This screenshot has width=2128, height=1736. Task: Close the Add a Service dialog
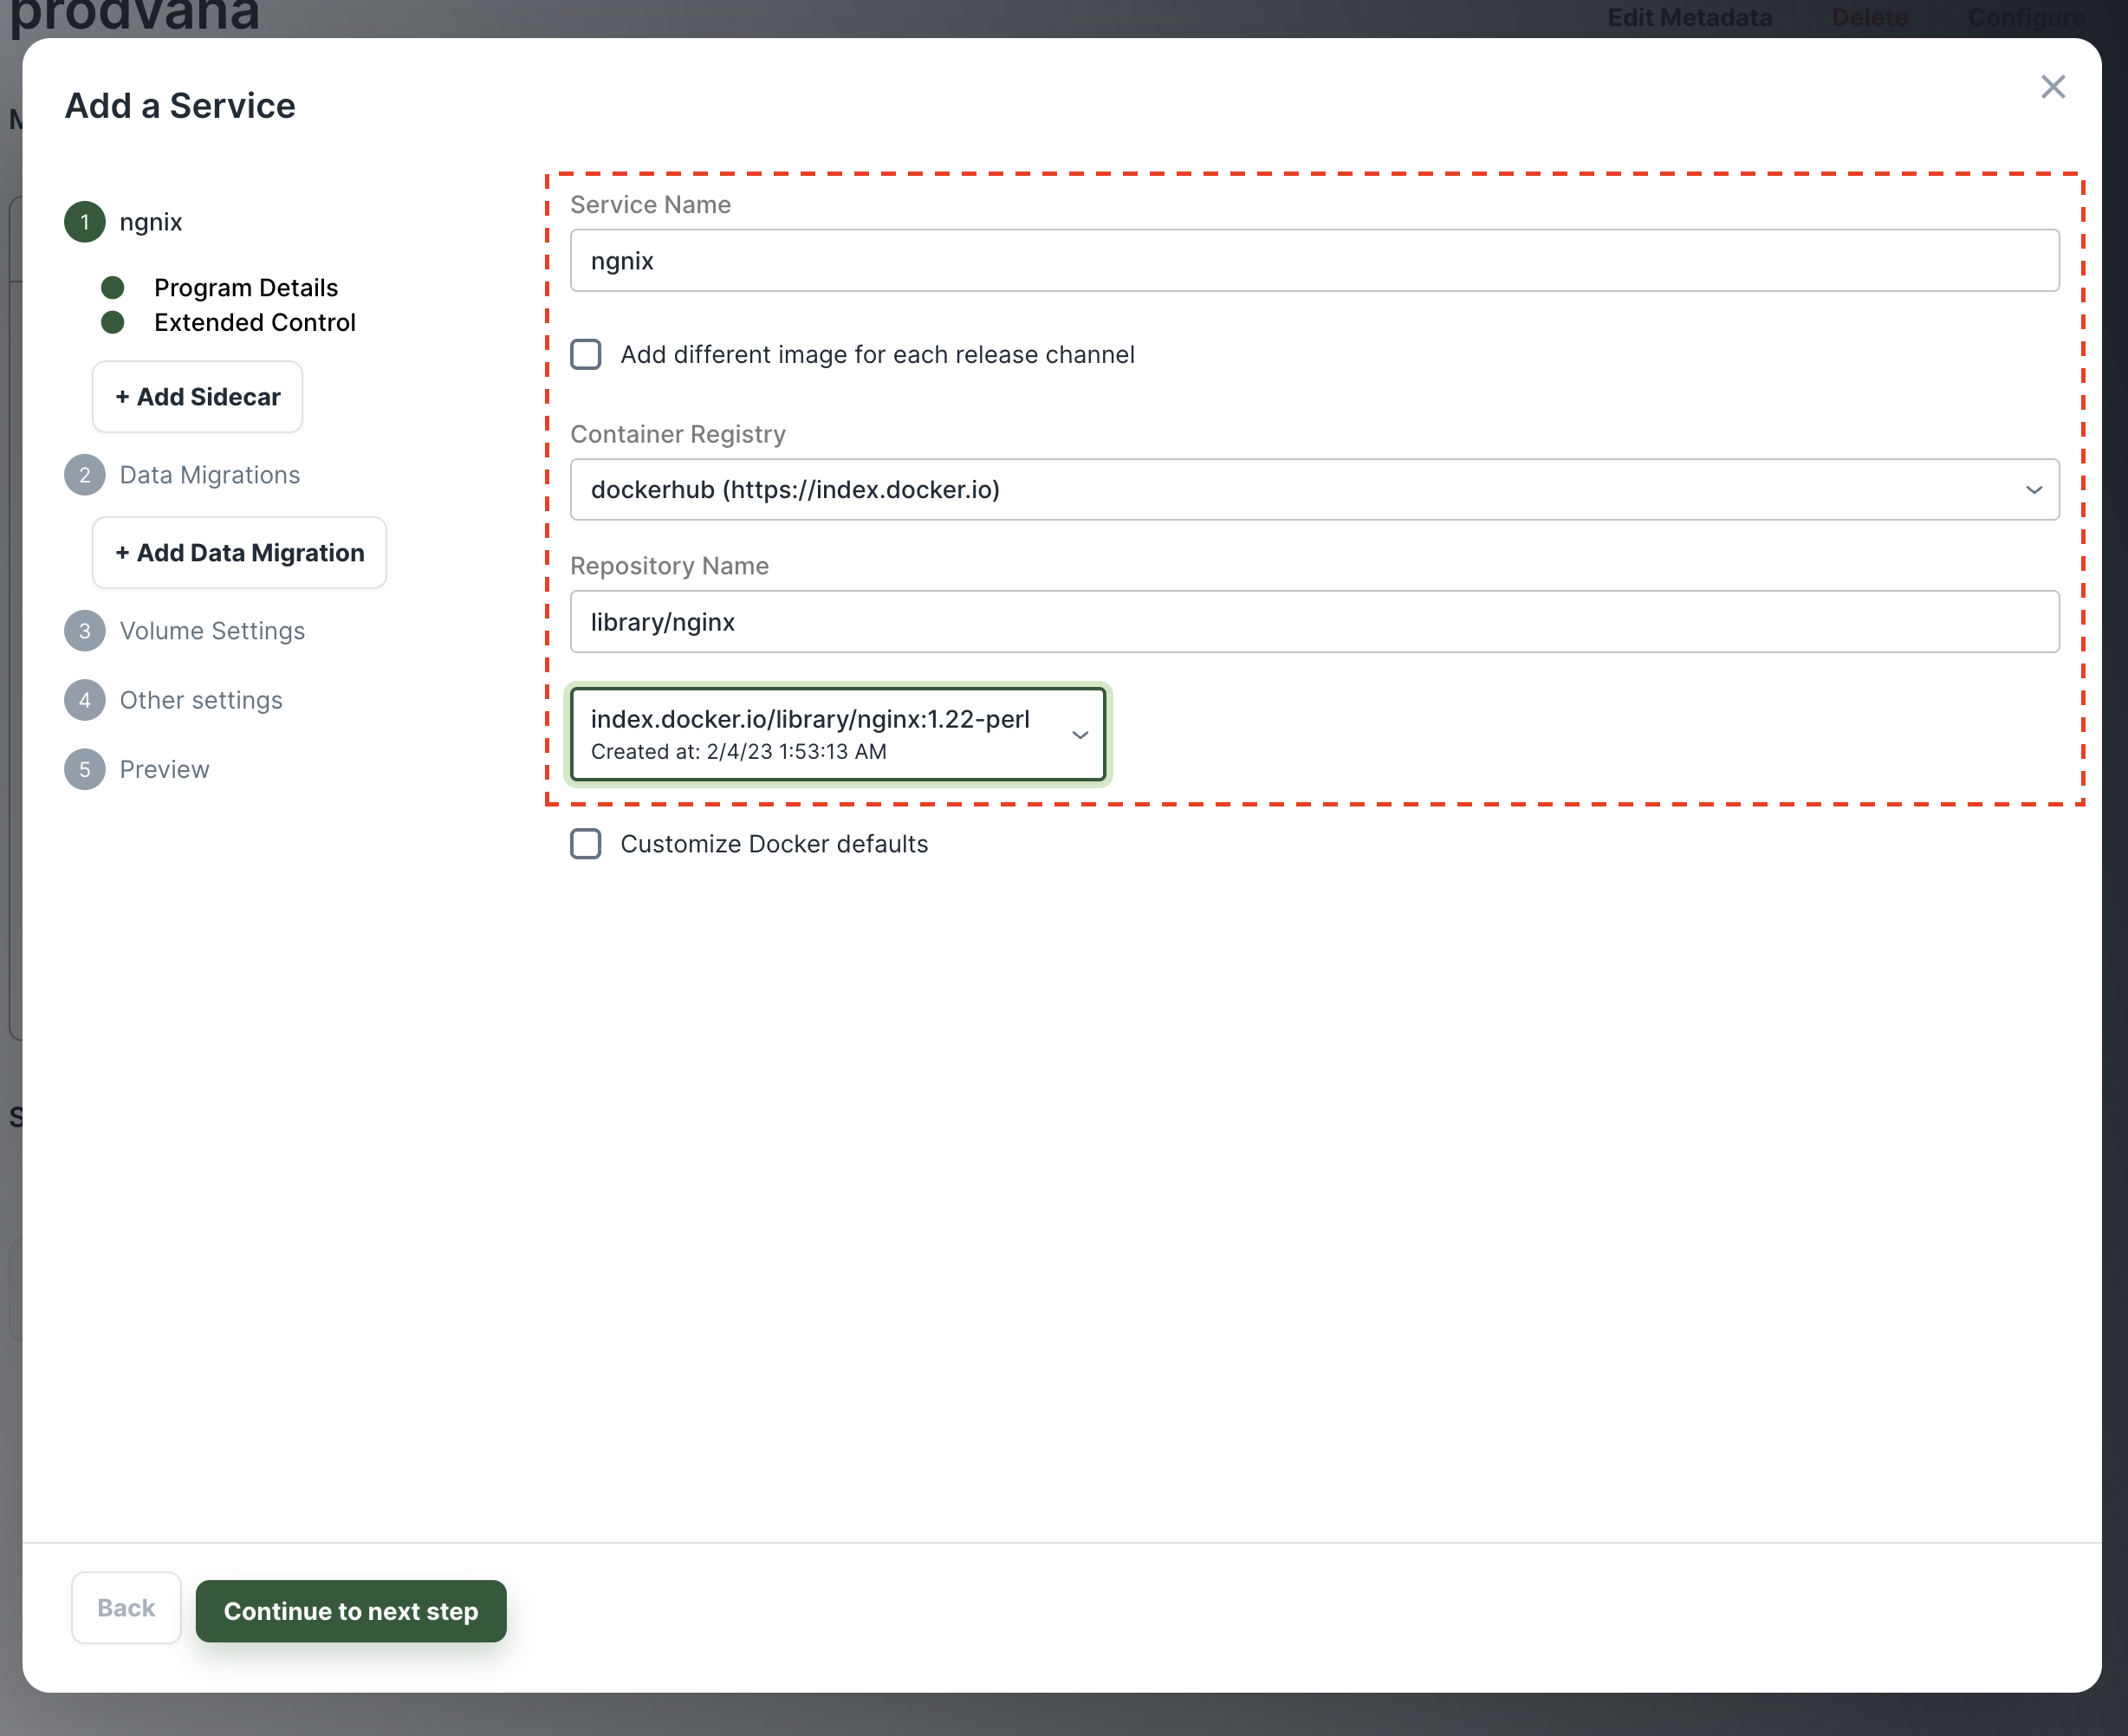tap(2052, 87)
